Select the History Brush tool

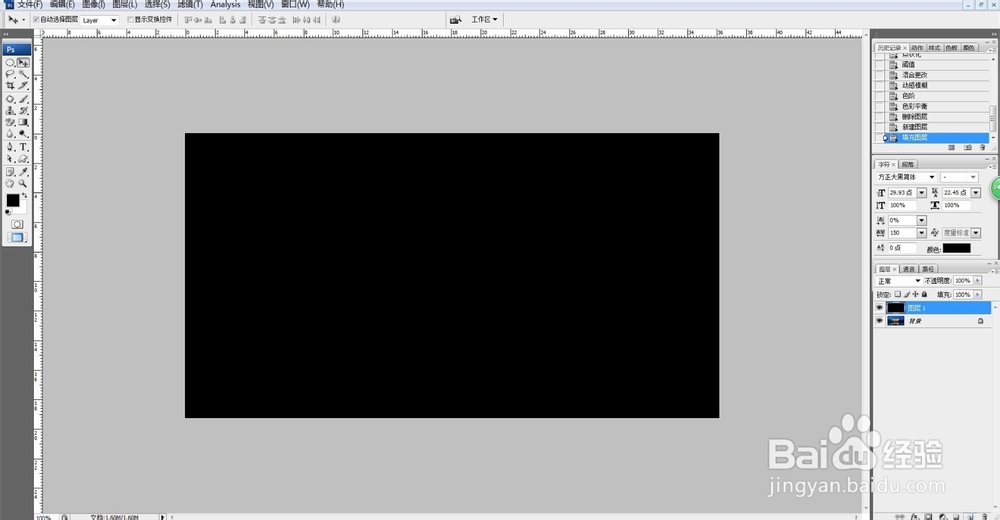coord(24,110)
